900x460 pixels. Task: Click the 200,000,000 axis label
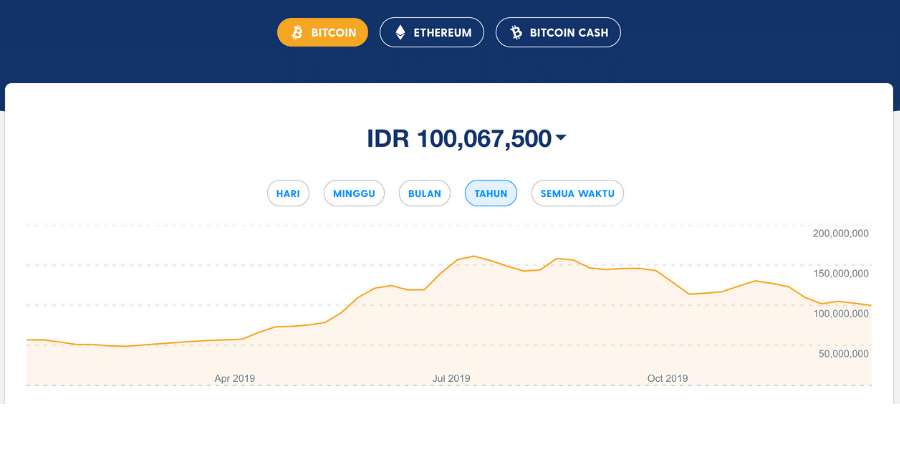tap(841, 234)
